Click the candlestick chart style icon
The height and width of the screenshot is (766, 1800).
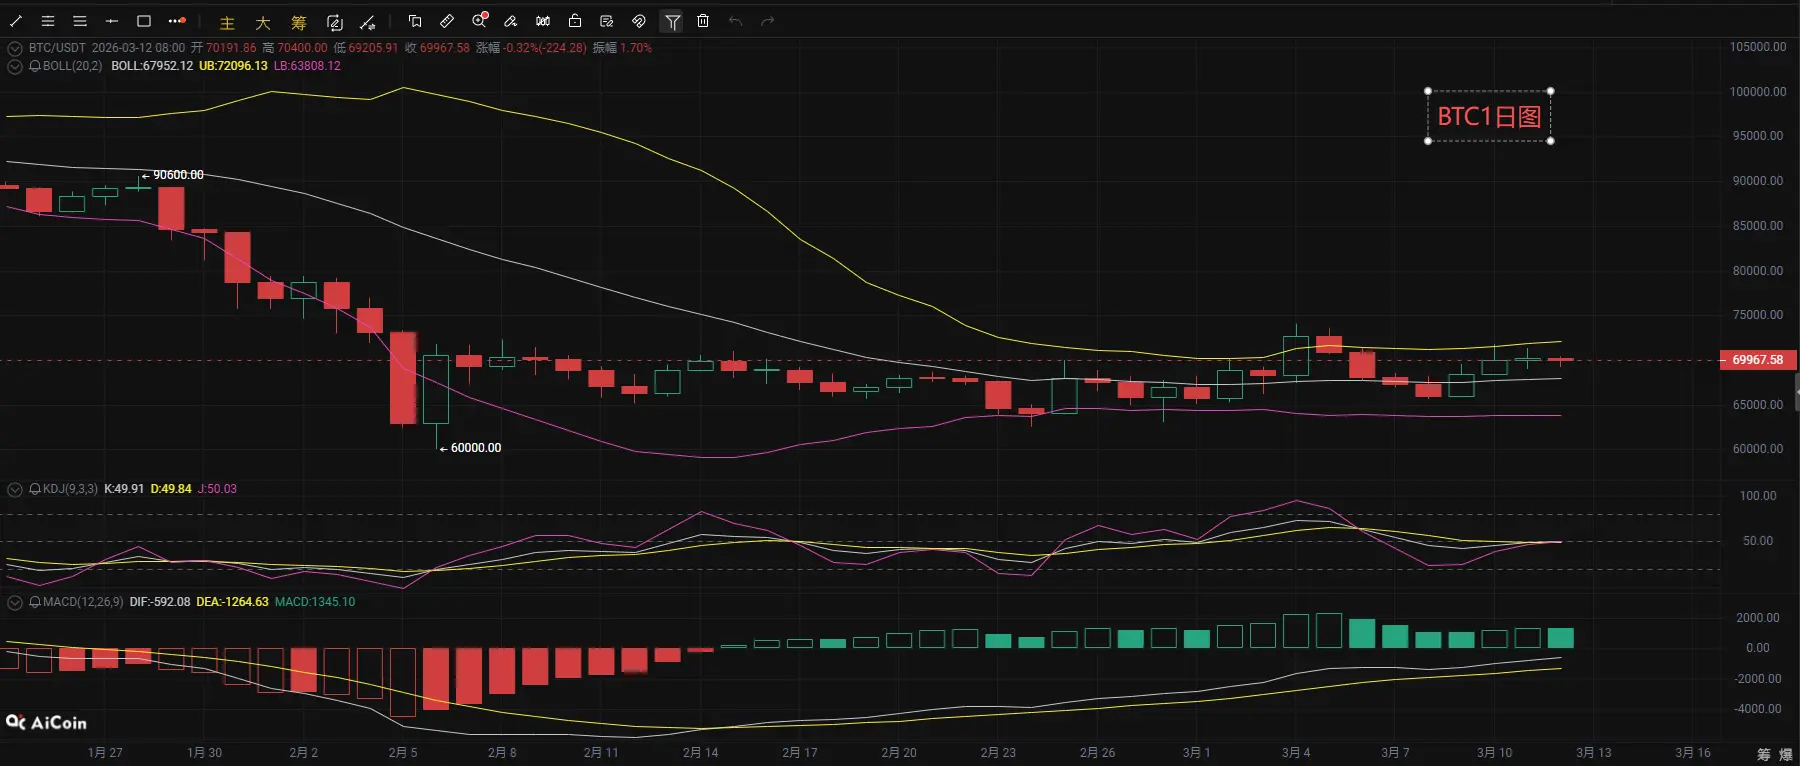coord(543,21)
